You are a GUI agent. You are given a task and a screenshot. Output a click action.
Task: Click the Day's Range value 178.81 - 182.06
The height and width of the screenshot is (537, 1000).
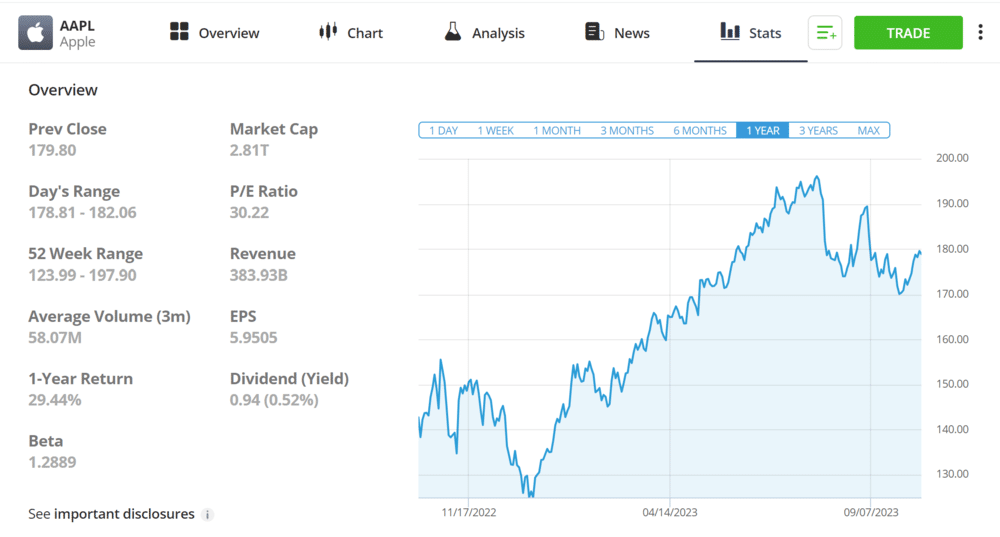coord(82,213)
